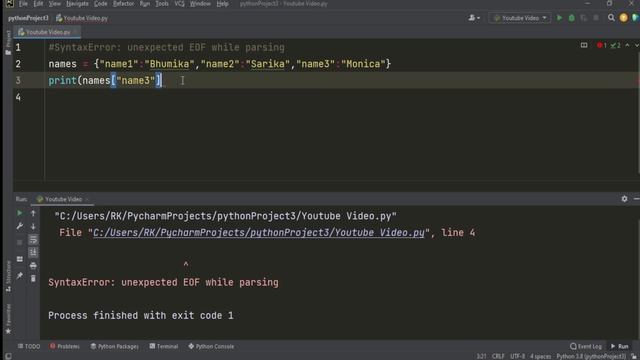Viewport: 640px width, 360px height.
Task: Run the Youtube Video configuration from the top toolbar
Action: 559,18
